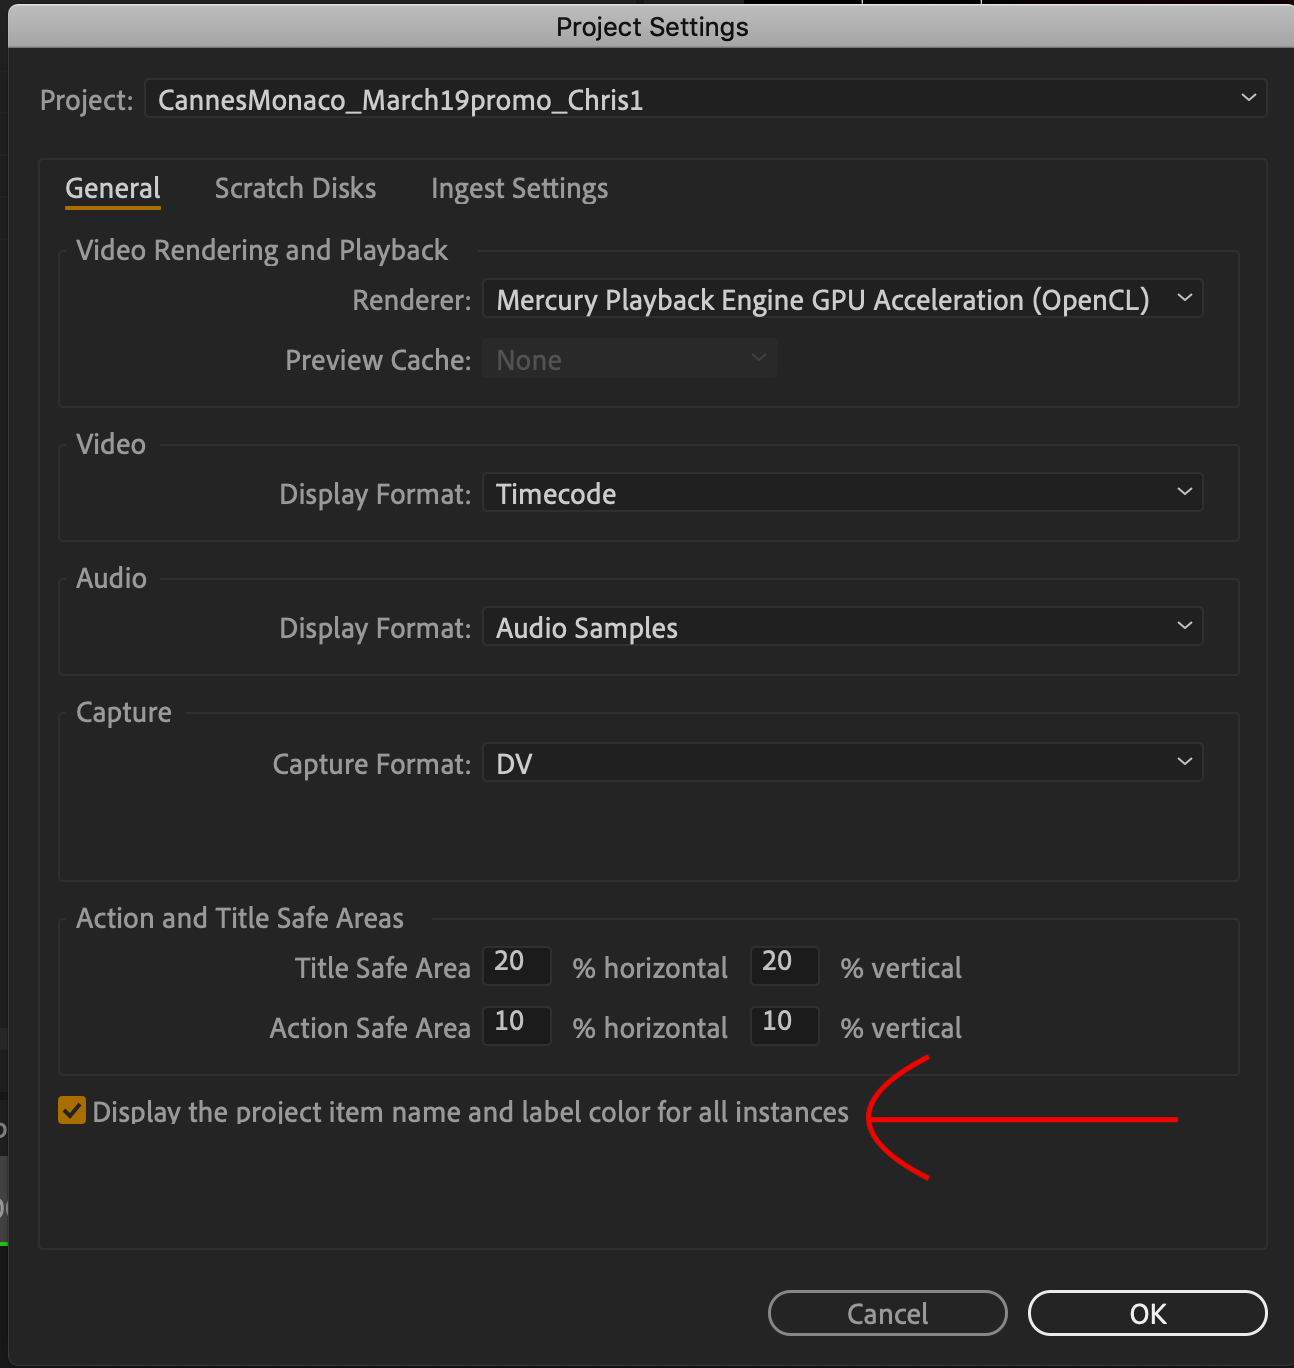Image resolution: width=1294 pixels, height=1368 pixels.
Task: Switch to the Scratch Disks tab
Action: (x=295, y=188)
